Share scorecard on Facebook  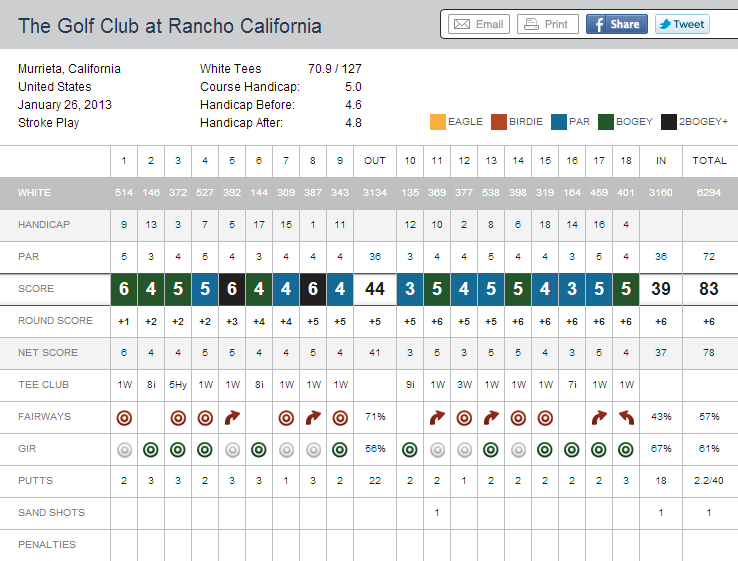pyautogui.click(x=616, y=24)
